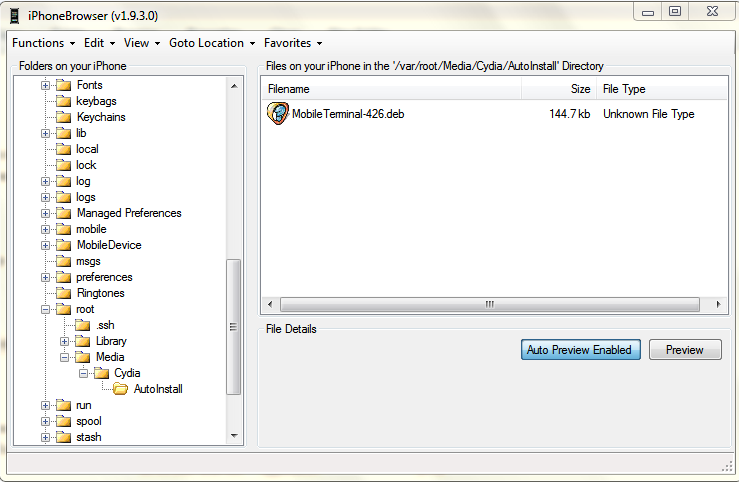This screenshot has height=482, width=739.
Task: Expand the Fonts folder node
Action: (x=45, y=86)
